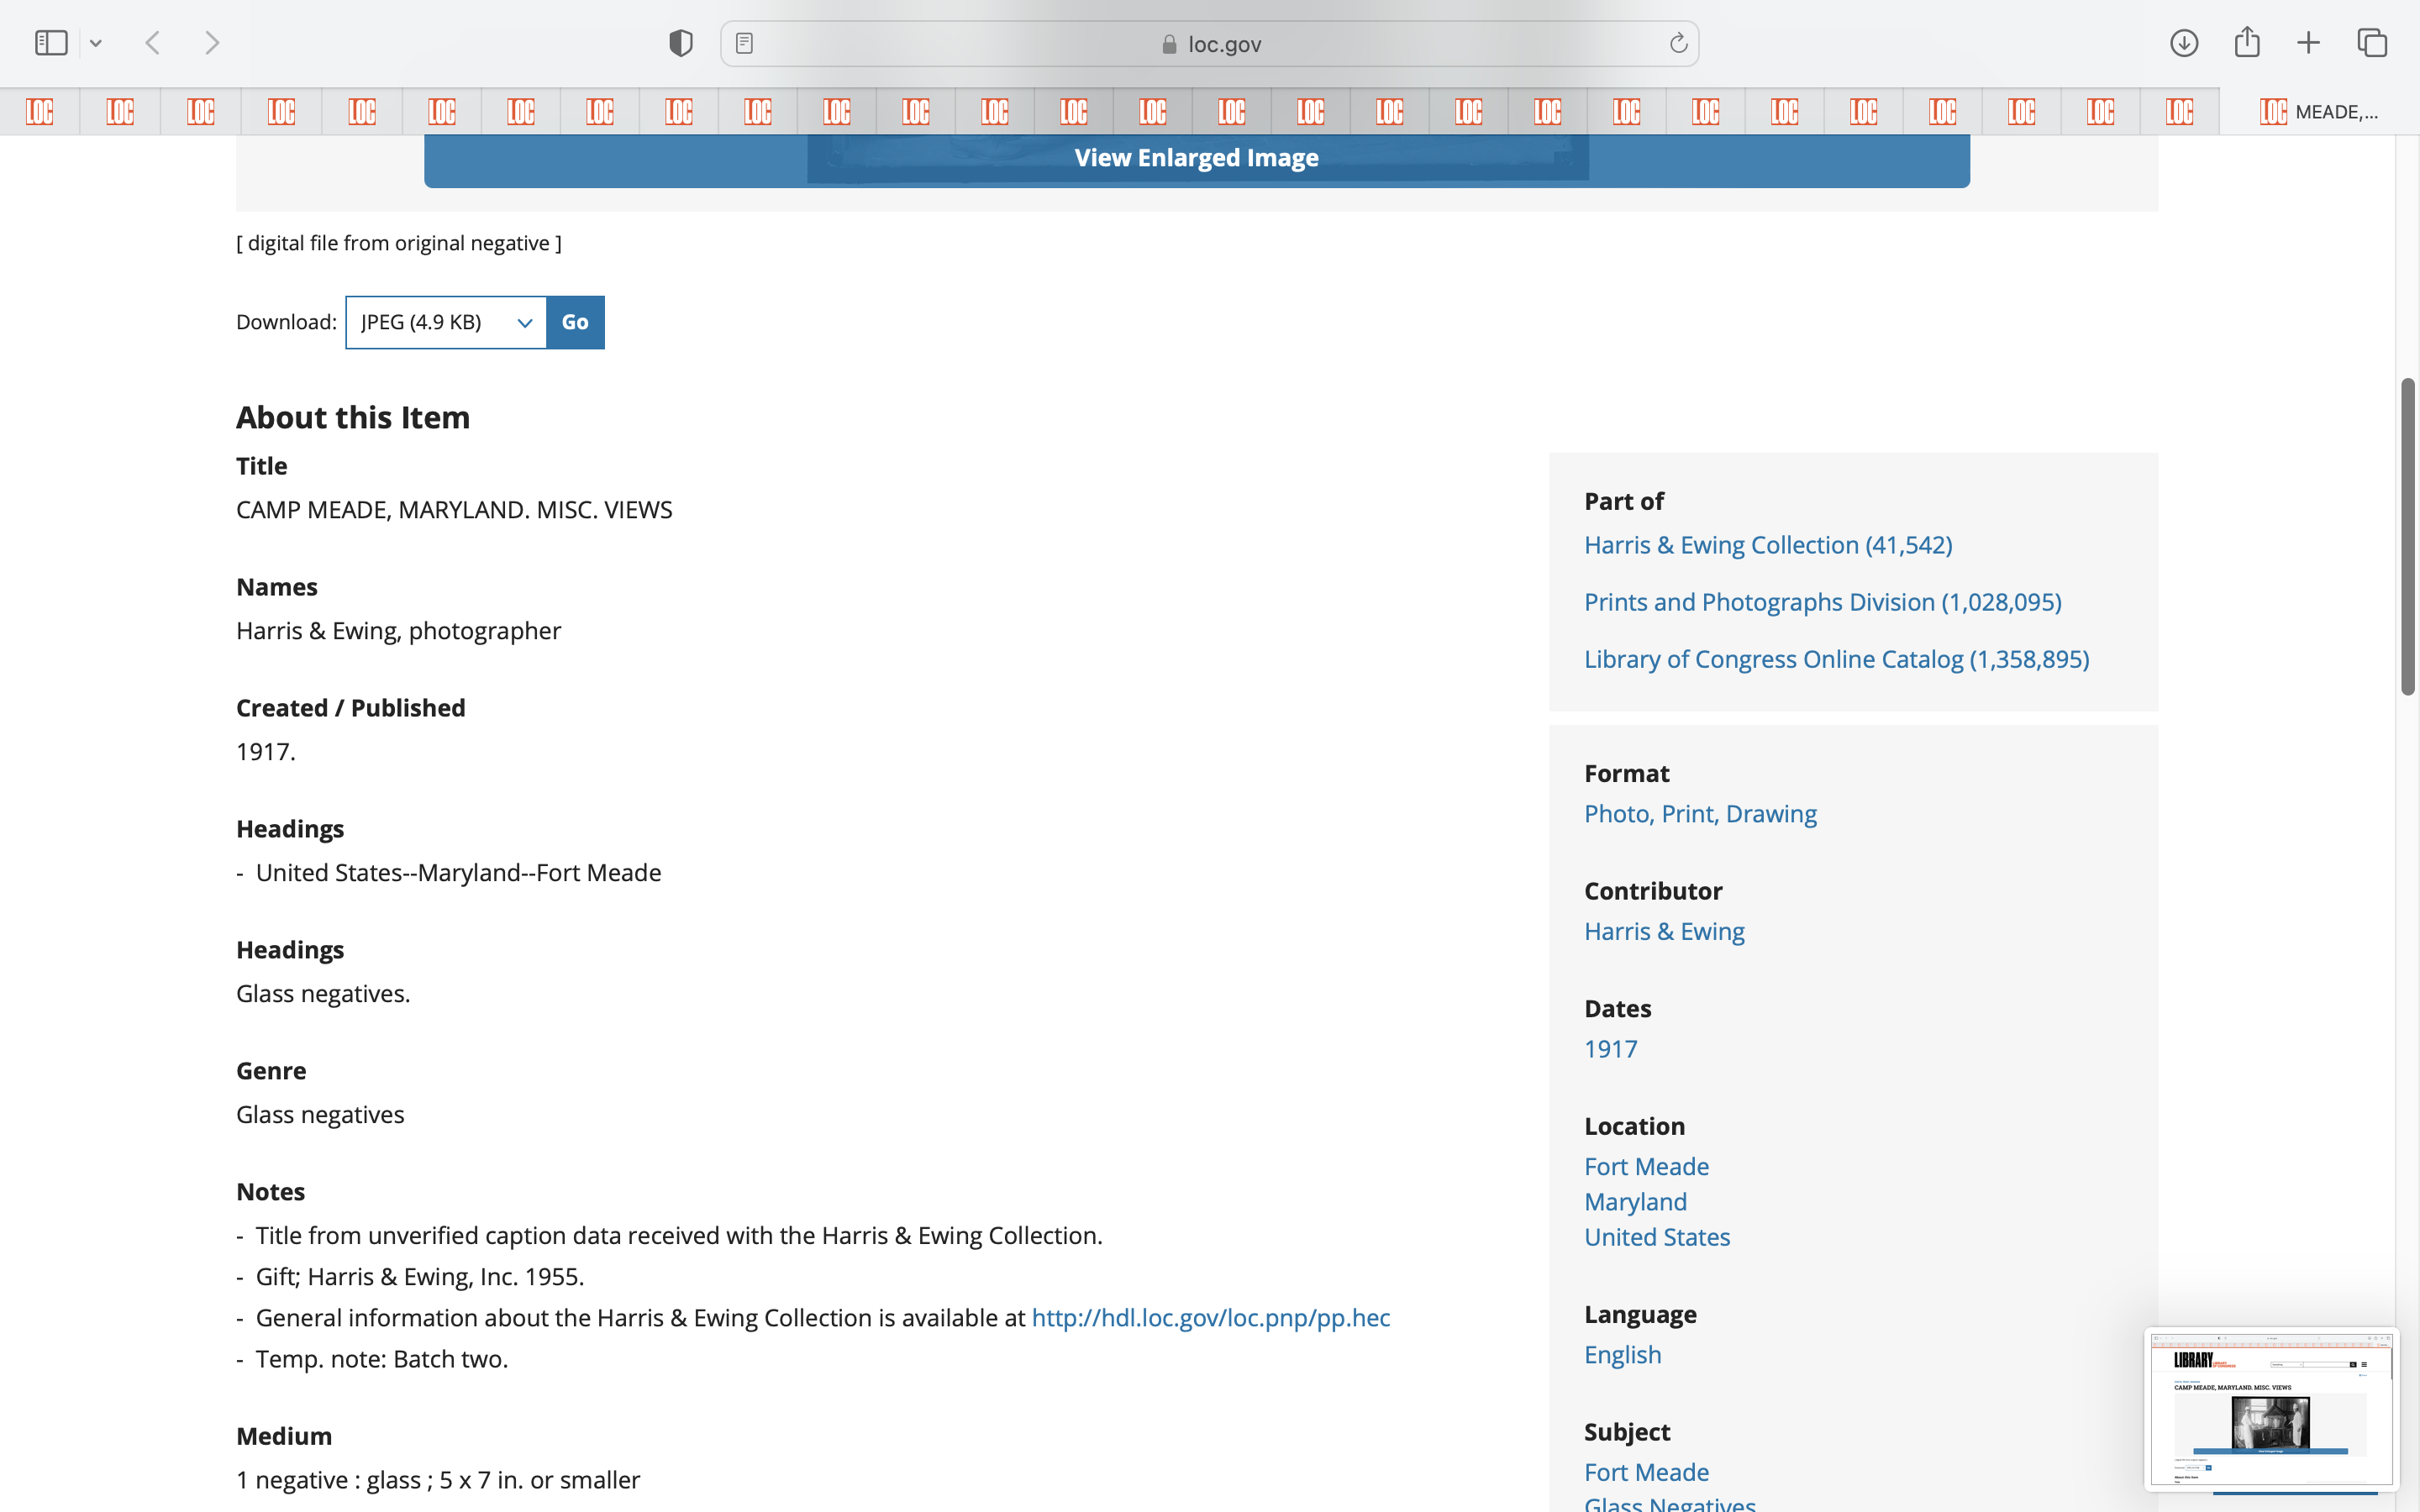Click the vertical page scrollbar
The image size is (2420, 1512).
[x=2407, y=536]
